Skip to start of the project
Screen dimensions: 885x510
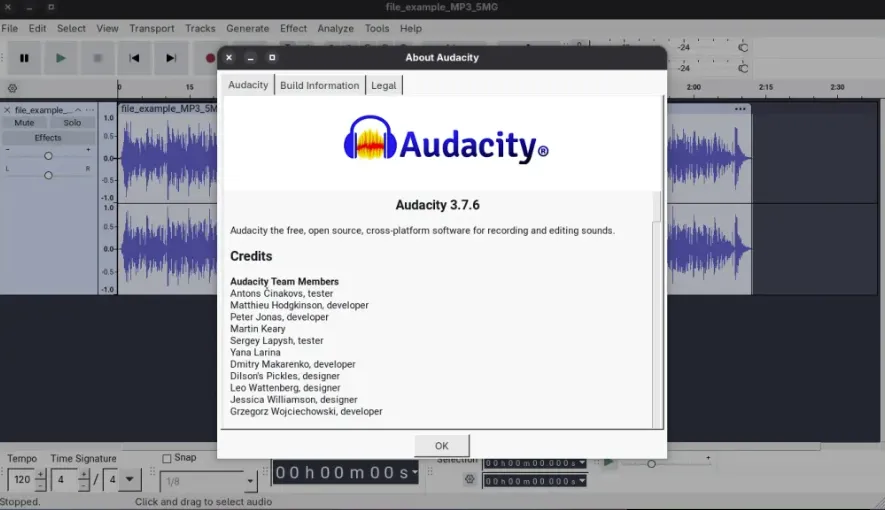tap(134, 58)
